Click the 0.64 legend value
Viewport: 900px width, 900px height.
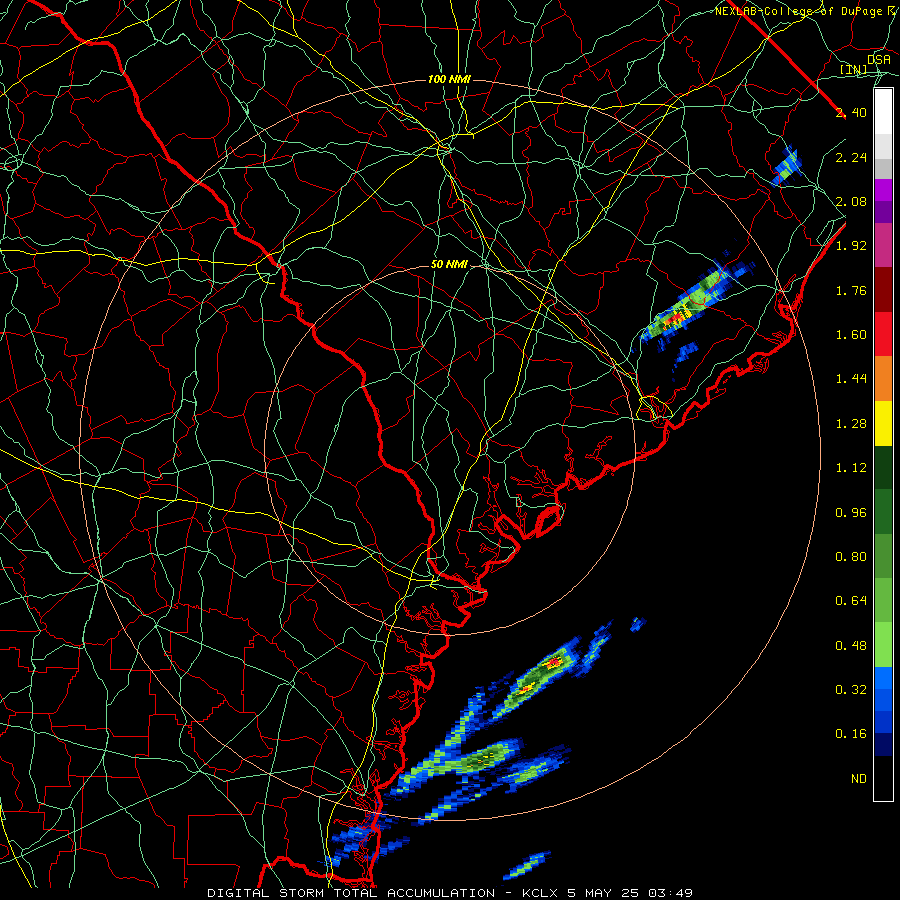click(x=851, y=601)
